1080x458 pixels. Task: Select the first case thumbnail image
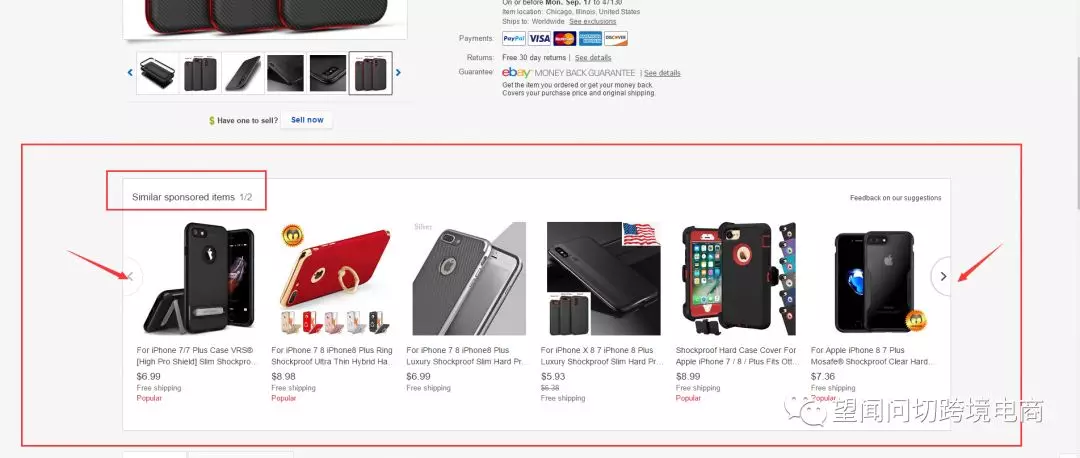158,73
